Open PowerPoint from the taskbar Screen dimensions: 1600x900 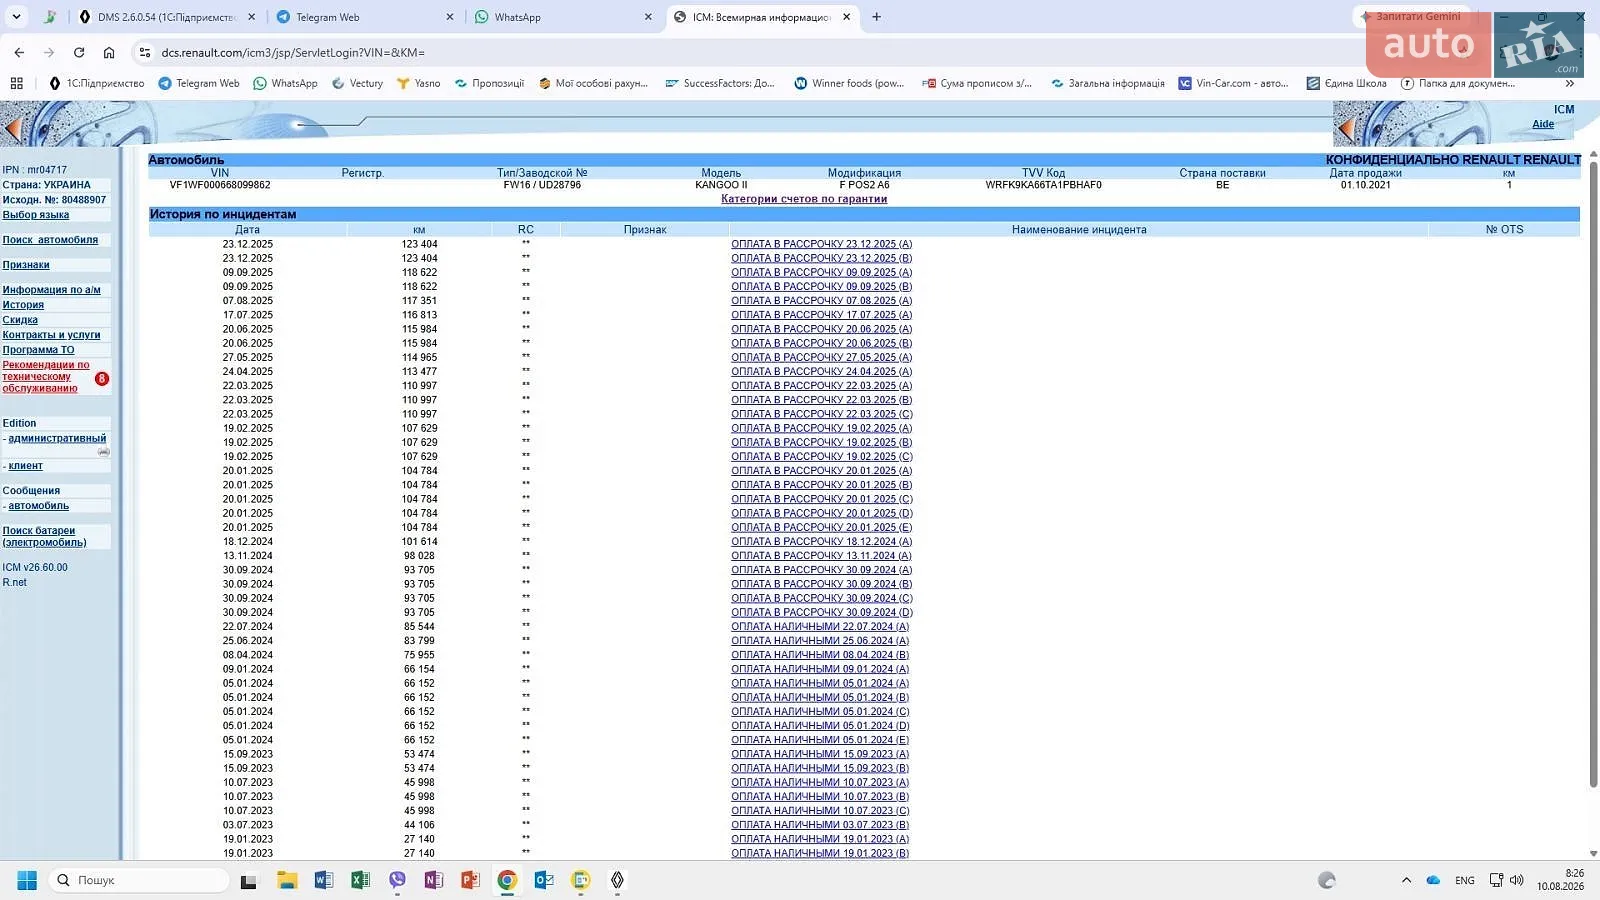click(470, 880)
